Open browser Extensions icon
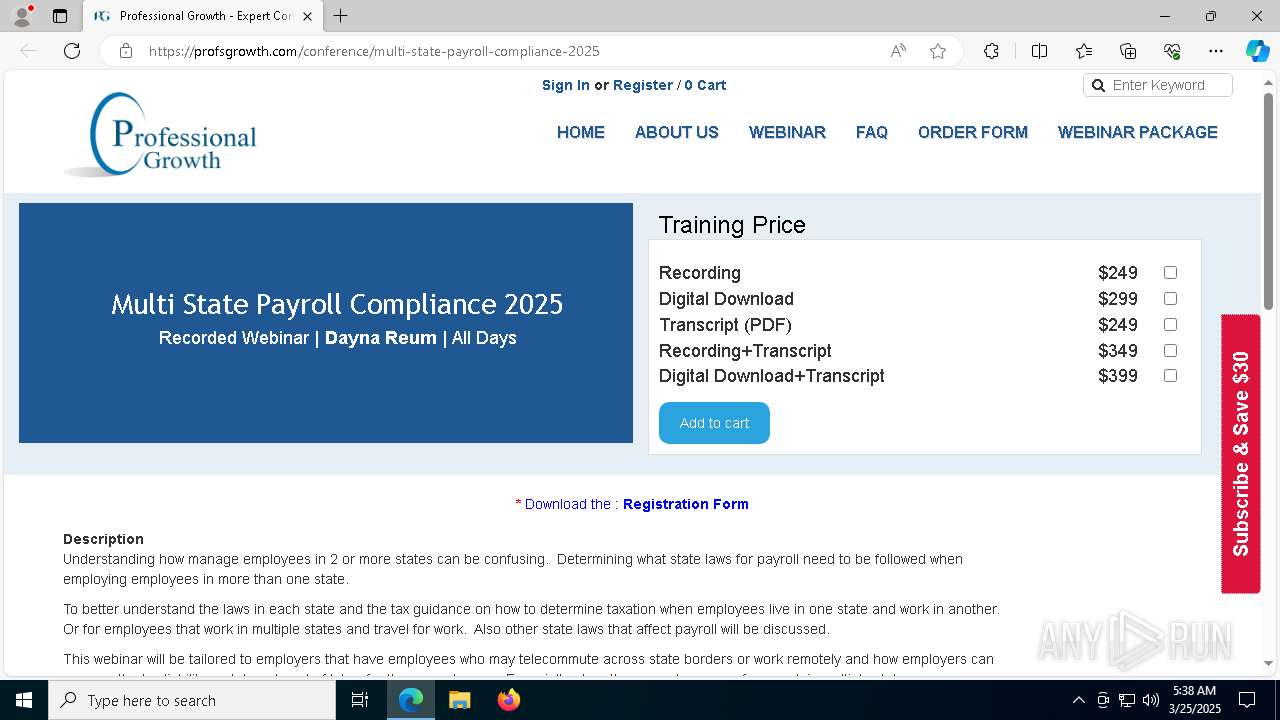This screenshot has height=720, width=1280. click(x=991, y=51)
